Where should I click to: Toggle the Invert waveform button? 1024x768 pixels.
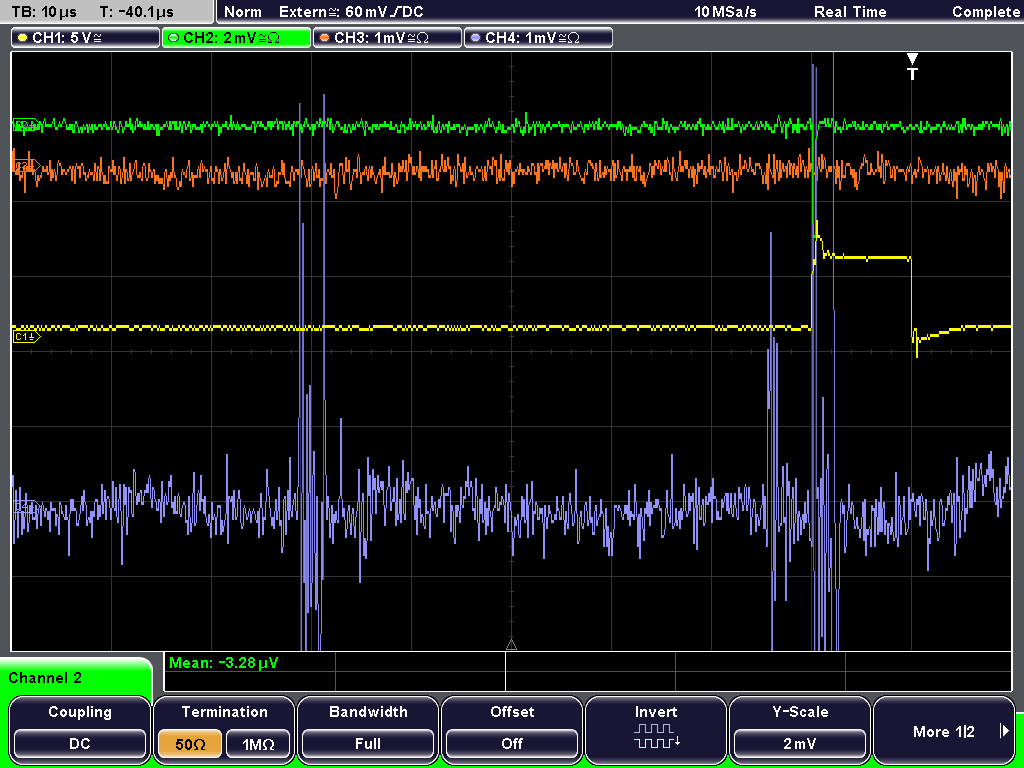click(656, 730)
